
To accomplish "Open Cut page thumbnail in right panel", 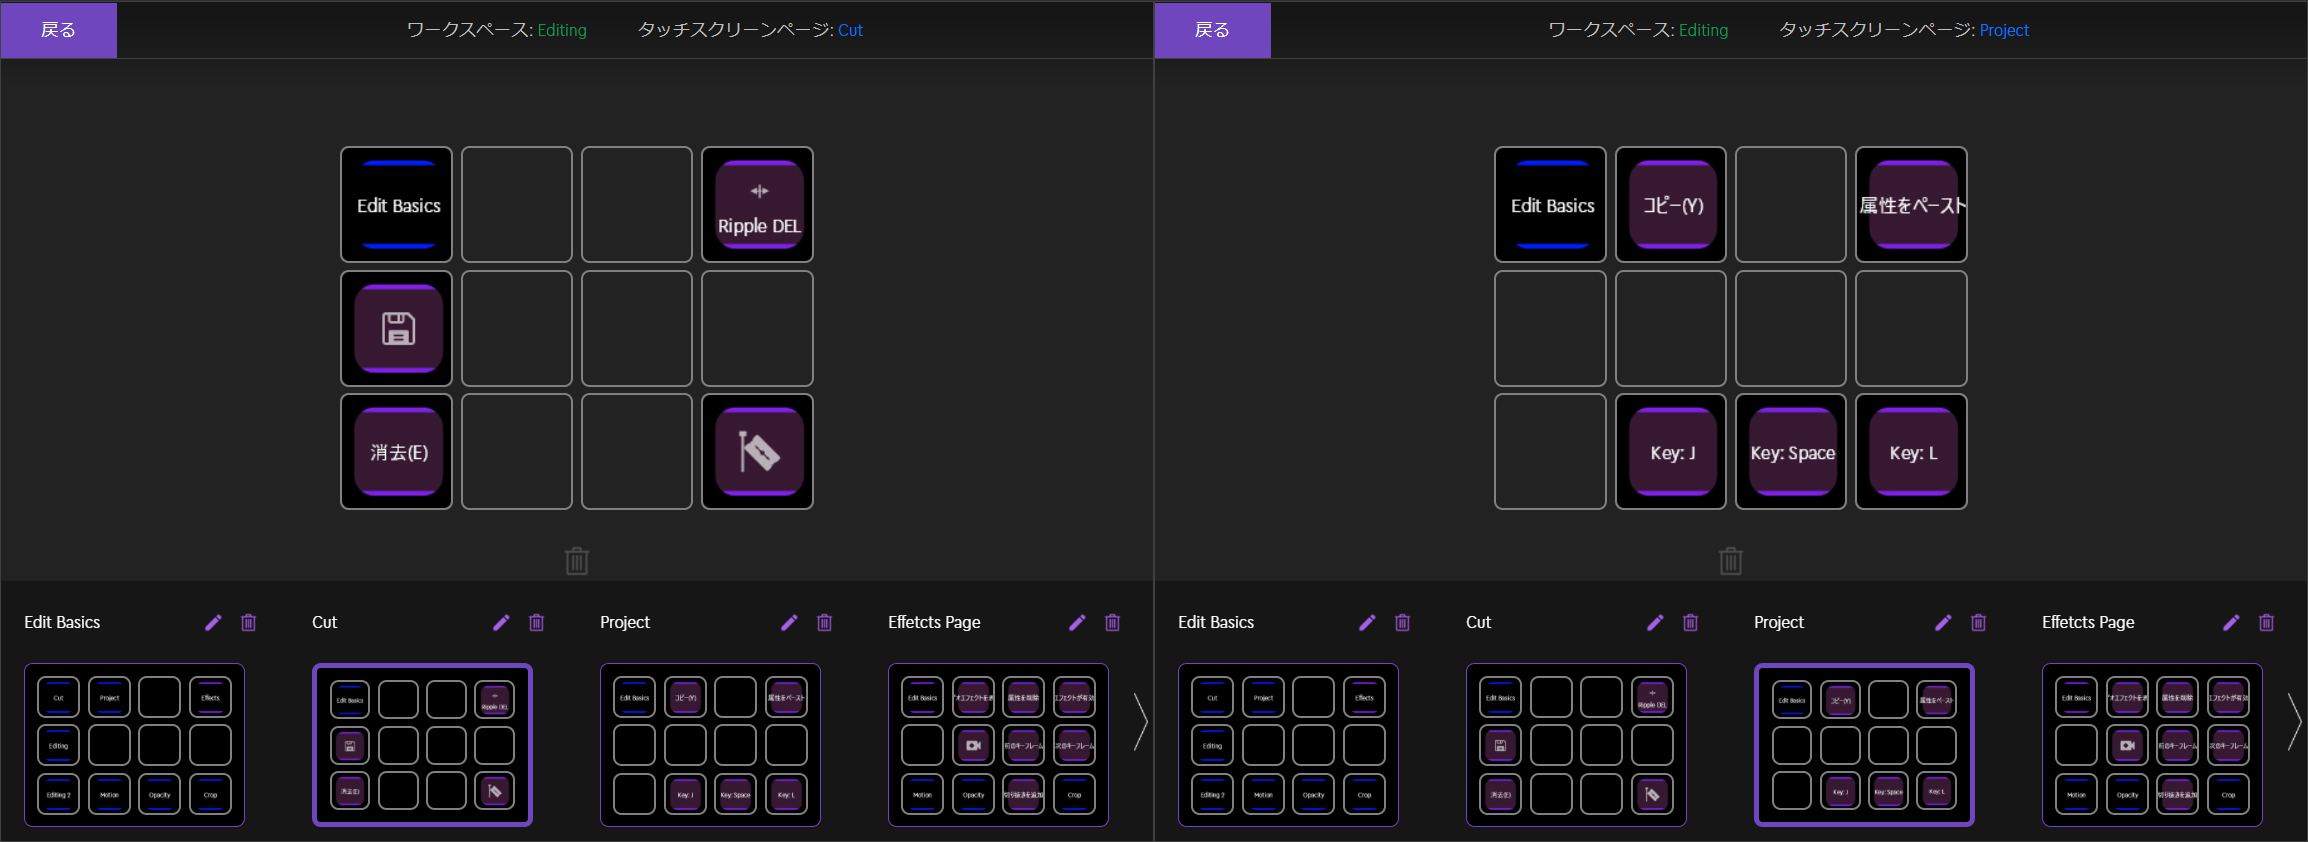I will pyautogui.click(x=1576, y=745).
